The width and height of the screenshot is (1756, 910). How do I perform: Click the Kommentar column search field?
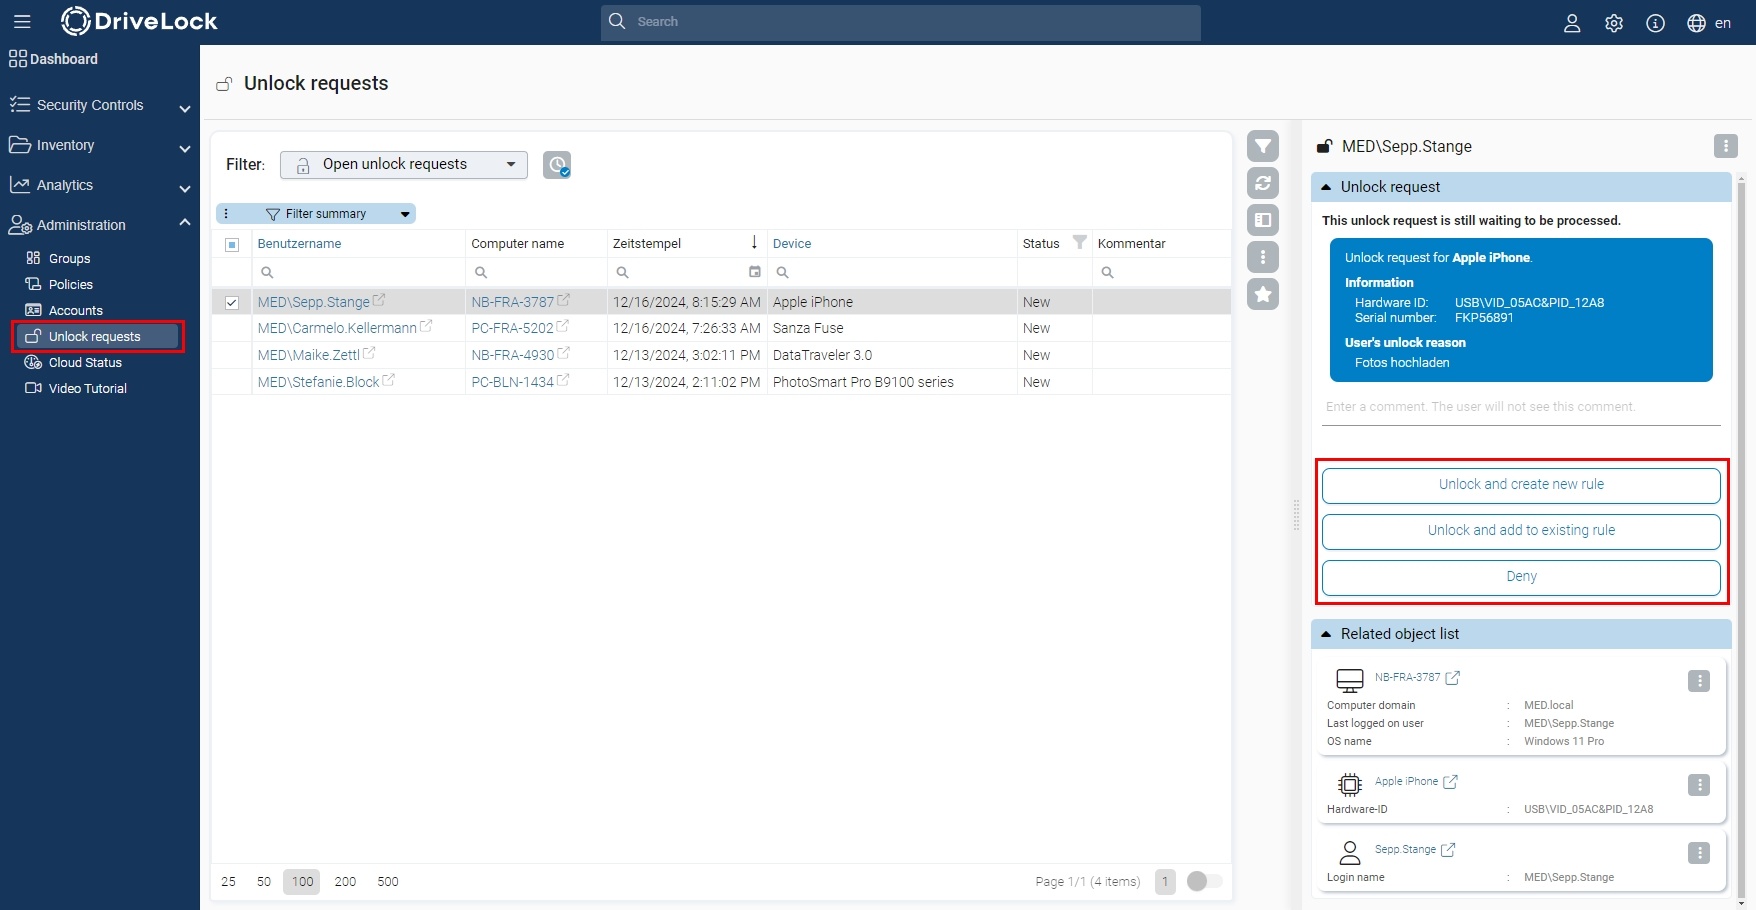tap(1161, 272)
